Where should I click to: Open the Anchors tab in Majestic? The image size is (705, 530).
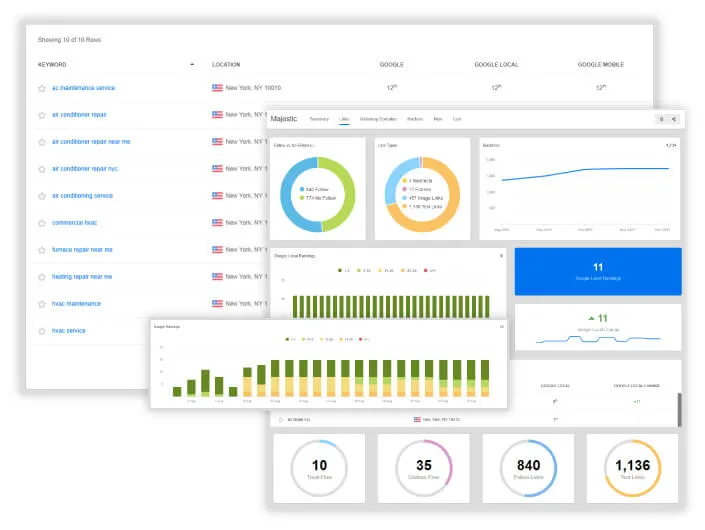tap(415, 119)
